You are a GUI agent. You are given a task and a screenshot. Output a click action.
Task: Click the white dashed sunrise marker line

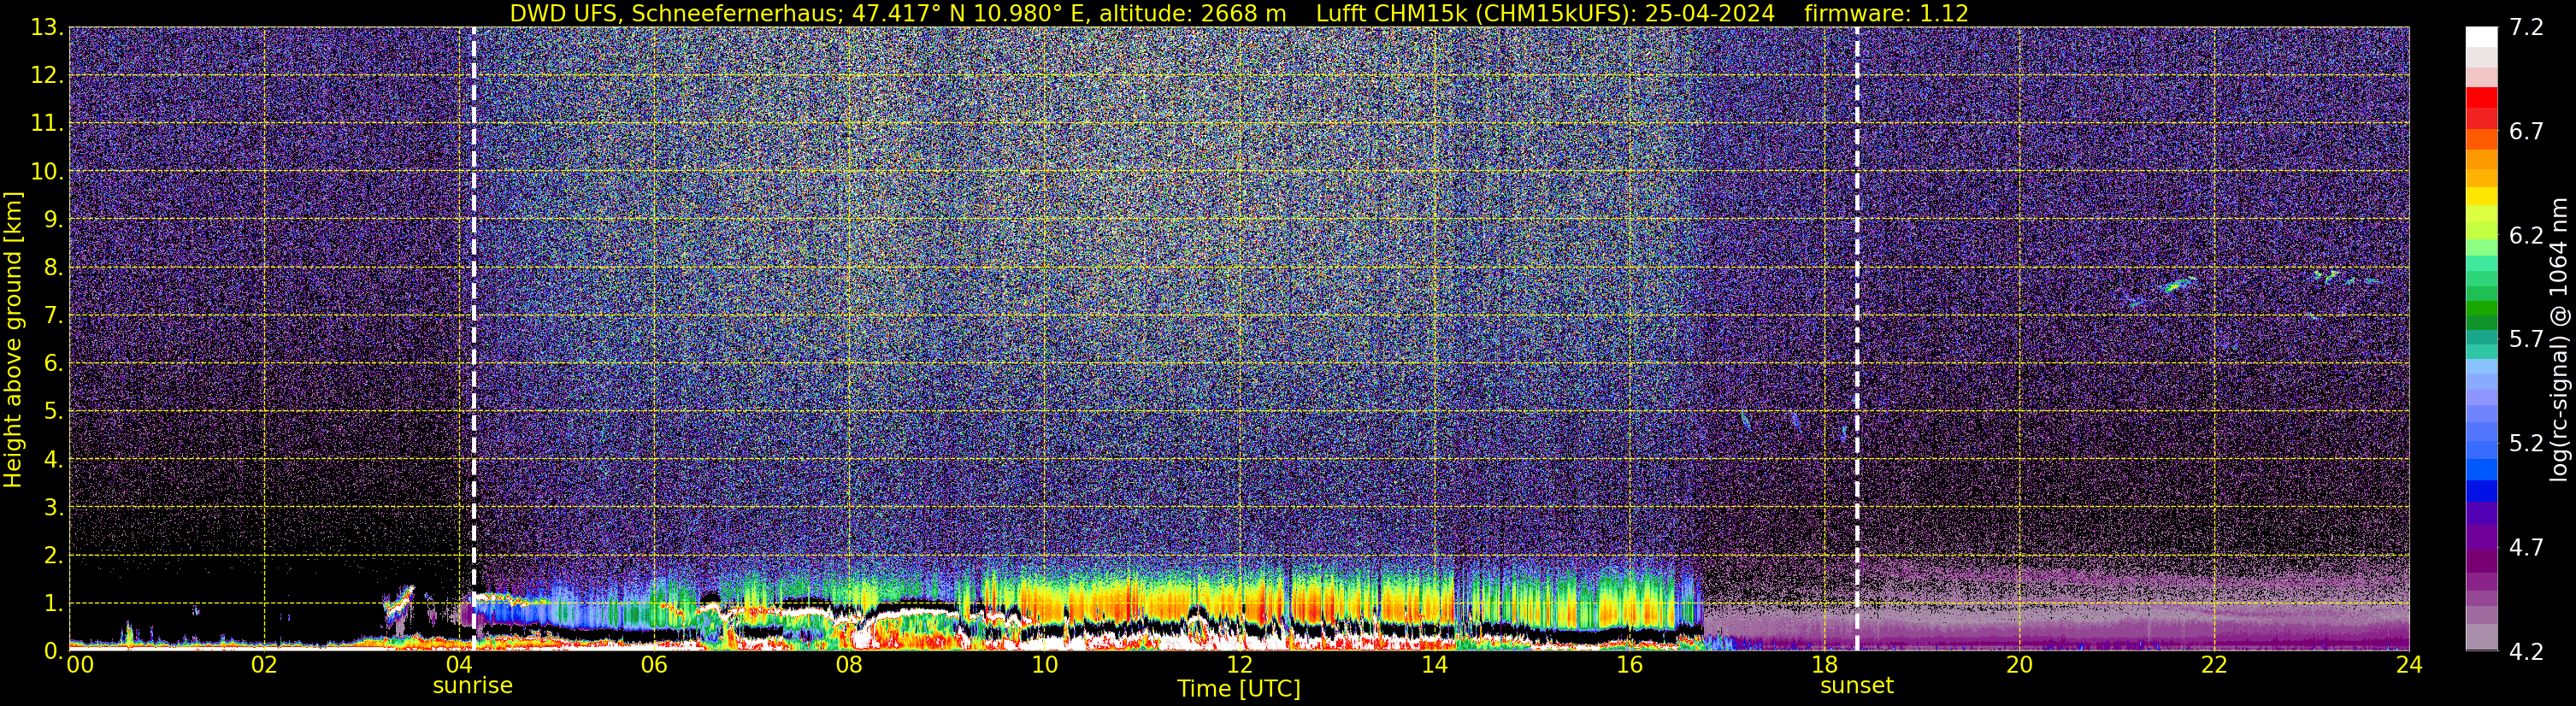[473, 339]
